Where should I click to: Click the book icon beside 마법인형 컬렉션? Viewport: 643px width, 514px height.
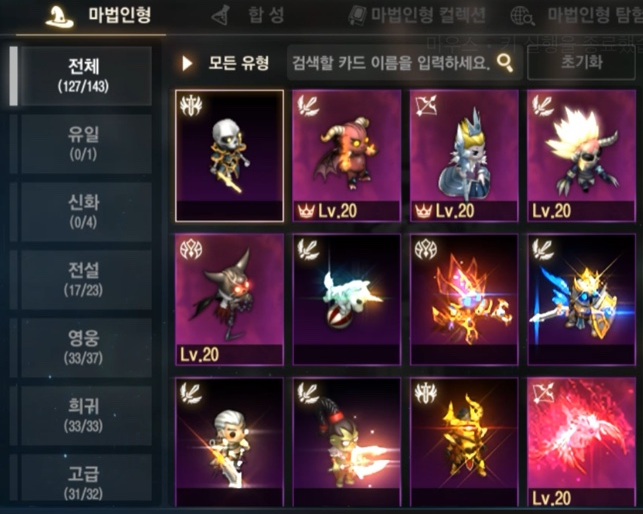point(357,16)
